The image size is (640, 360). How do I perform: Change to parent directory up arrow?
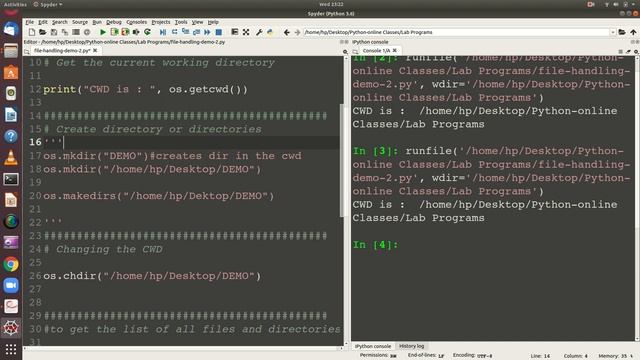[x=633, y=32]
